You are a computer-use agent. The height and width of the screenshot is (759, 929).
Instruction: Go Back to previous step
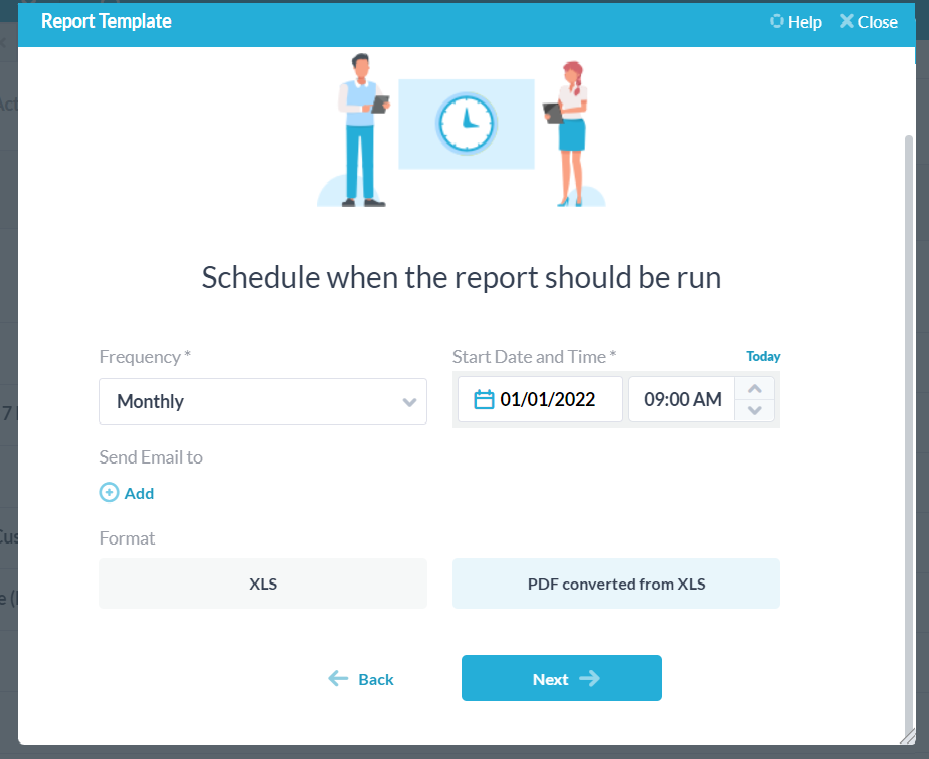pyautogui.click(x=361, y=679)
